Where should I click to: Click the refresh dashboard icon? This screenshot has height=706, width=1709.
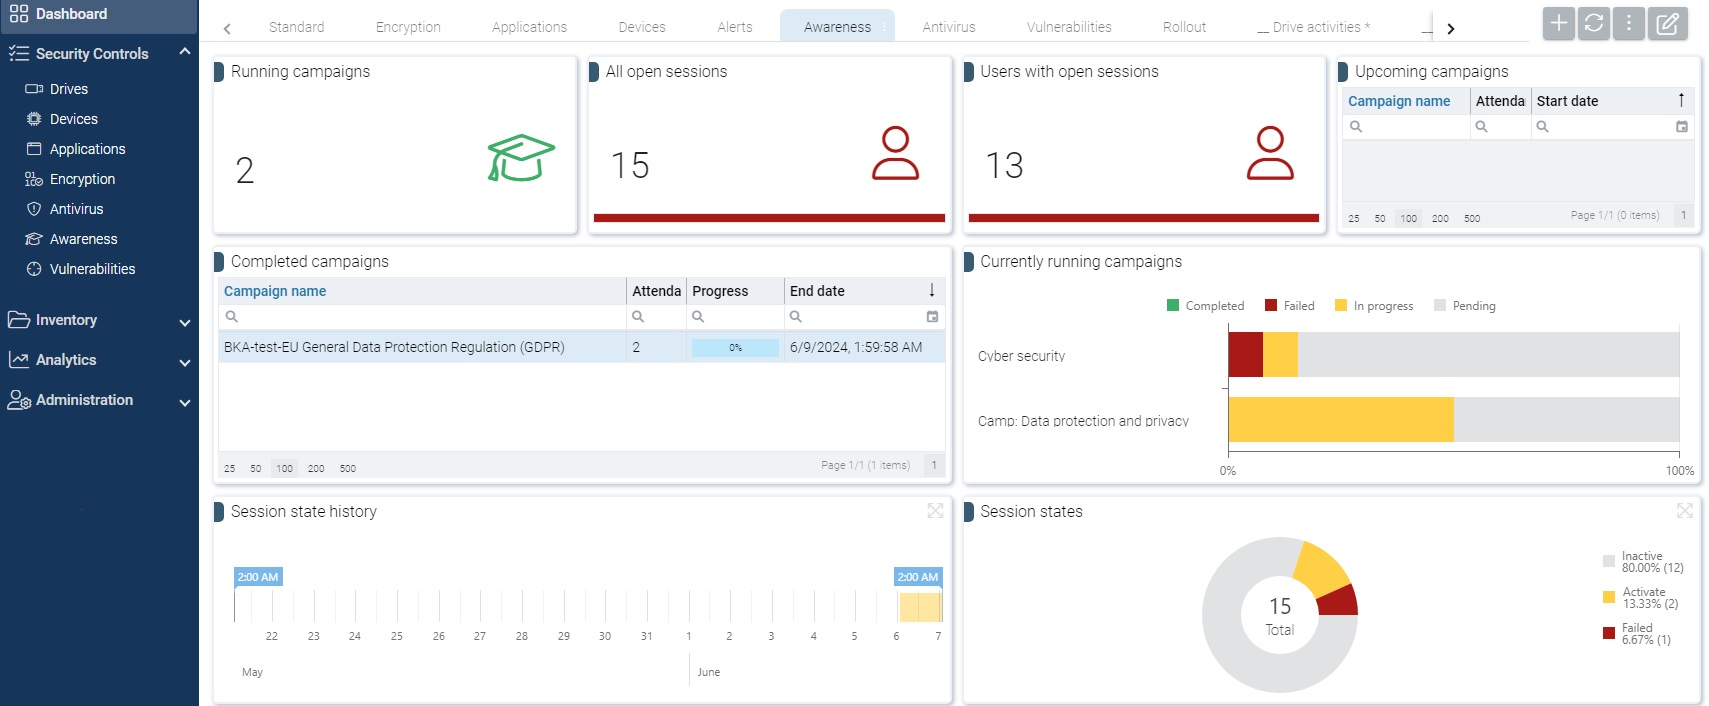coord(1594,23)
